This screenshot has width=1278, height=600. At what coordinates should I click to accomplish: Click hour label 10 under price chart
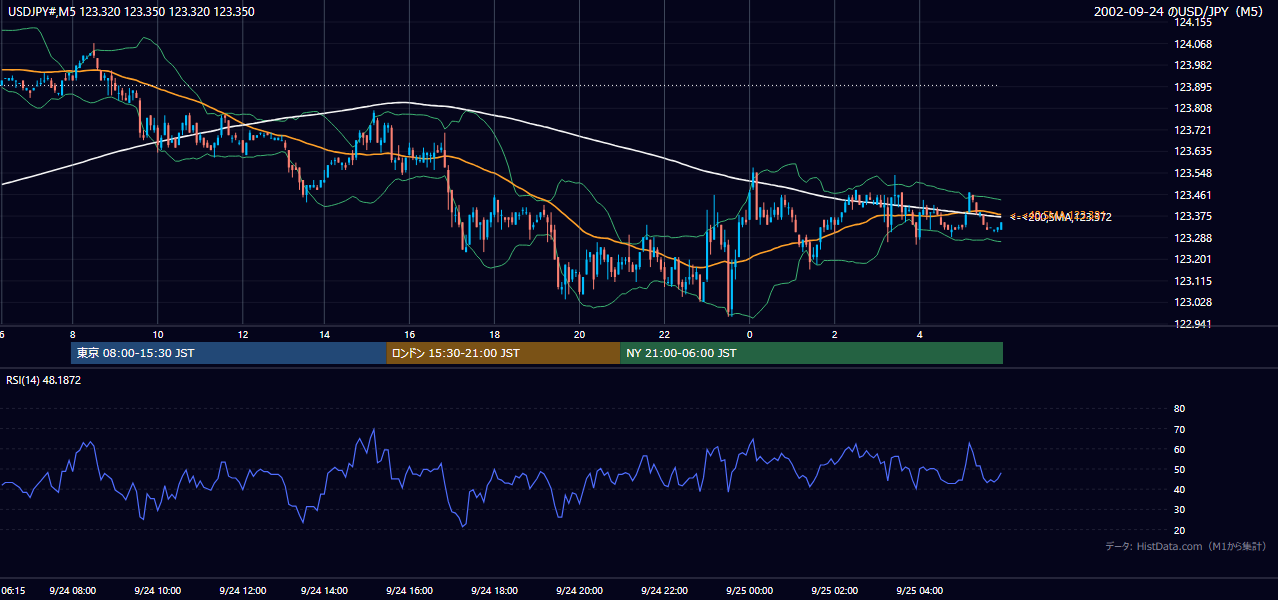click(158, 334)
